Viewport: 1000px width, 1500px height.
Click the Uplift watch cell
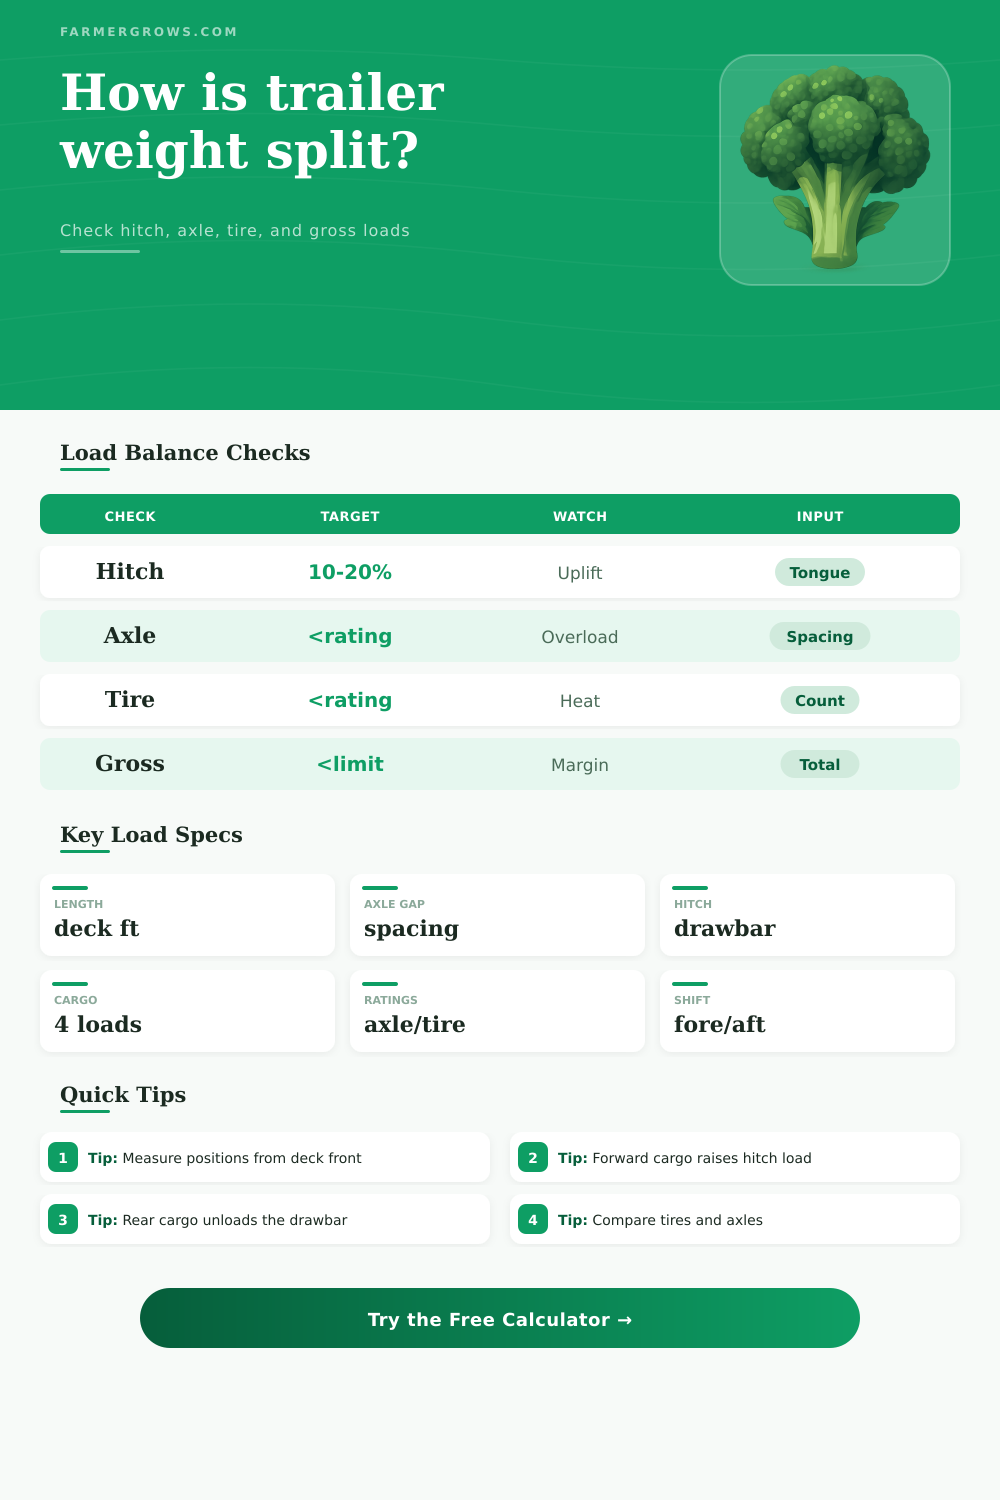pyautogui.click(x=580, y=573)
